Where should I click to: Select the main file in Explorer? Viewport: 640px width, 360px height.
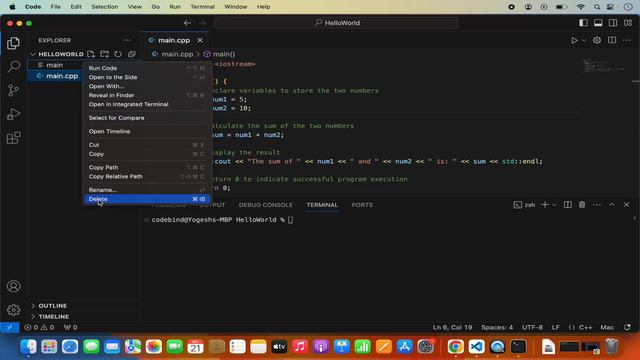tap(54, 65)
